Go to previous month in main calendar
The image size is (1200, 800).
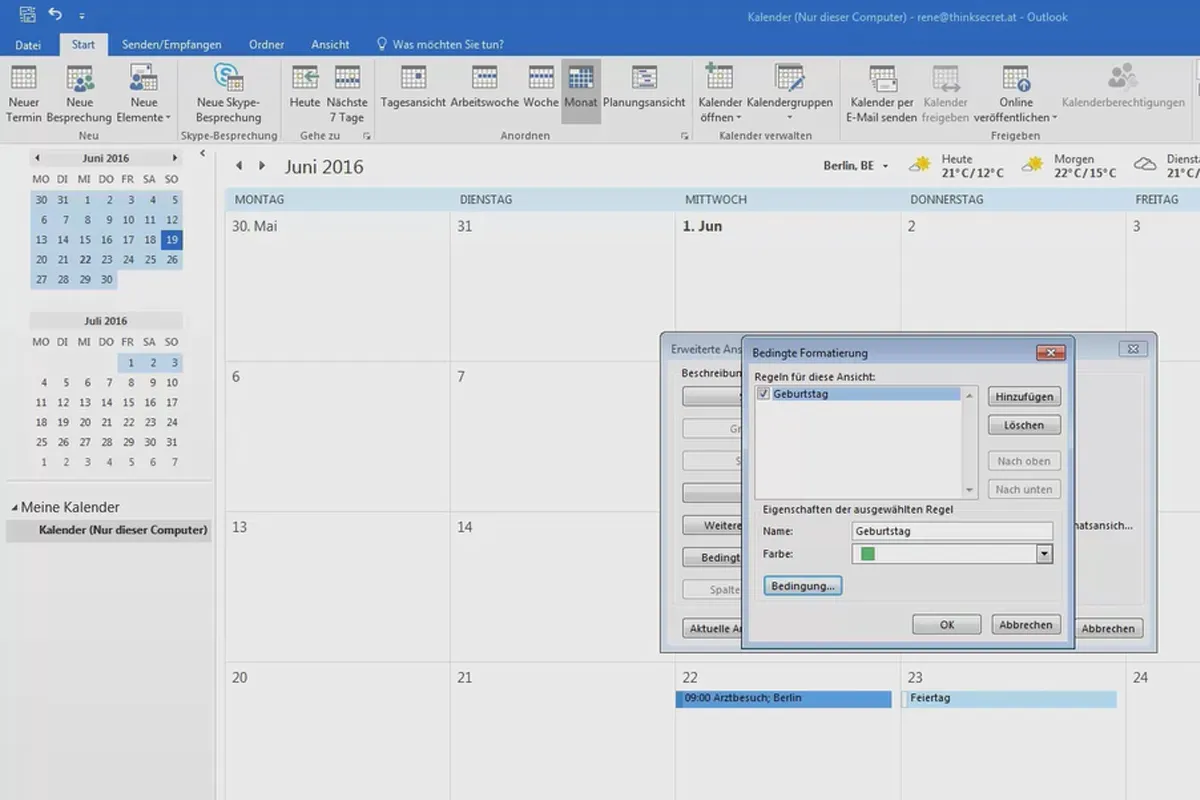click(238, 166)
